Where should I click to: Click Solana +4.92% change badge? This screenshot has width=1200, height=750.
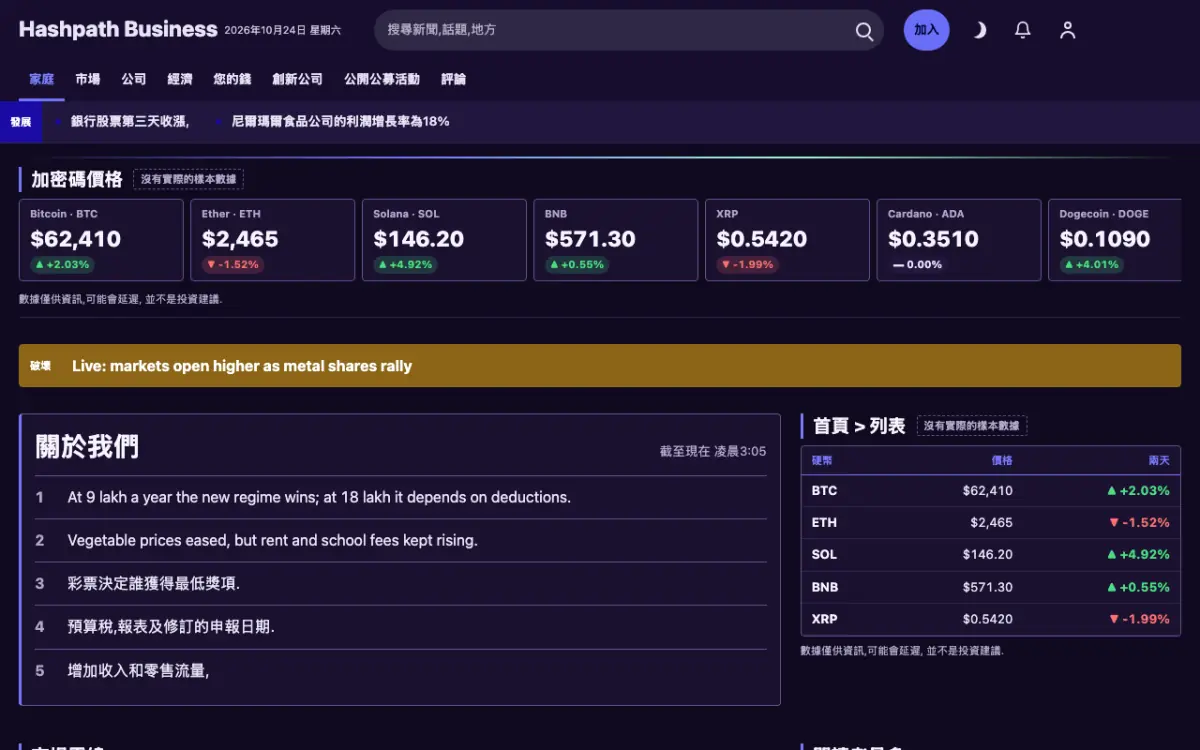(405, 265)
